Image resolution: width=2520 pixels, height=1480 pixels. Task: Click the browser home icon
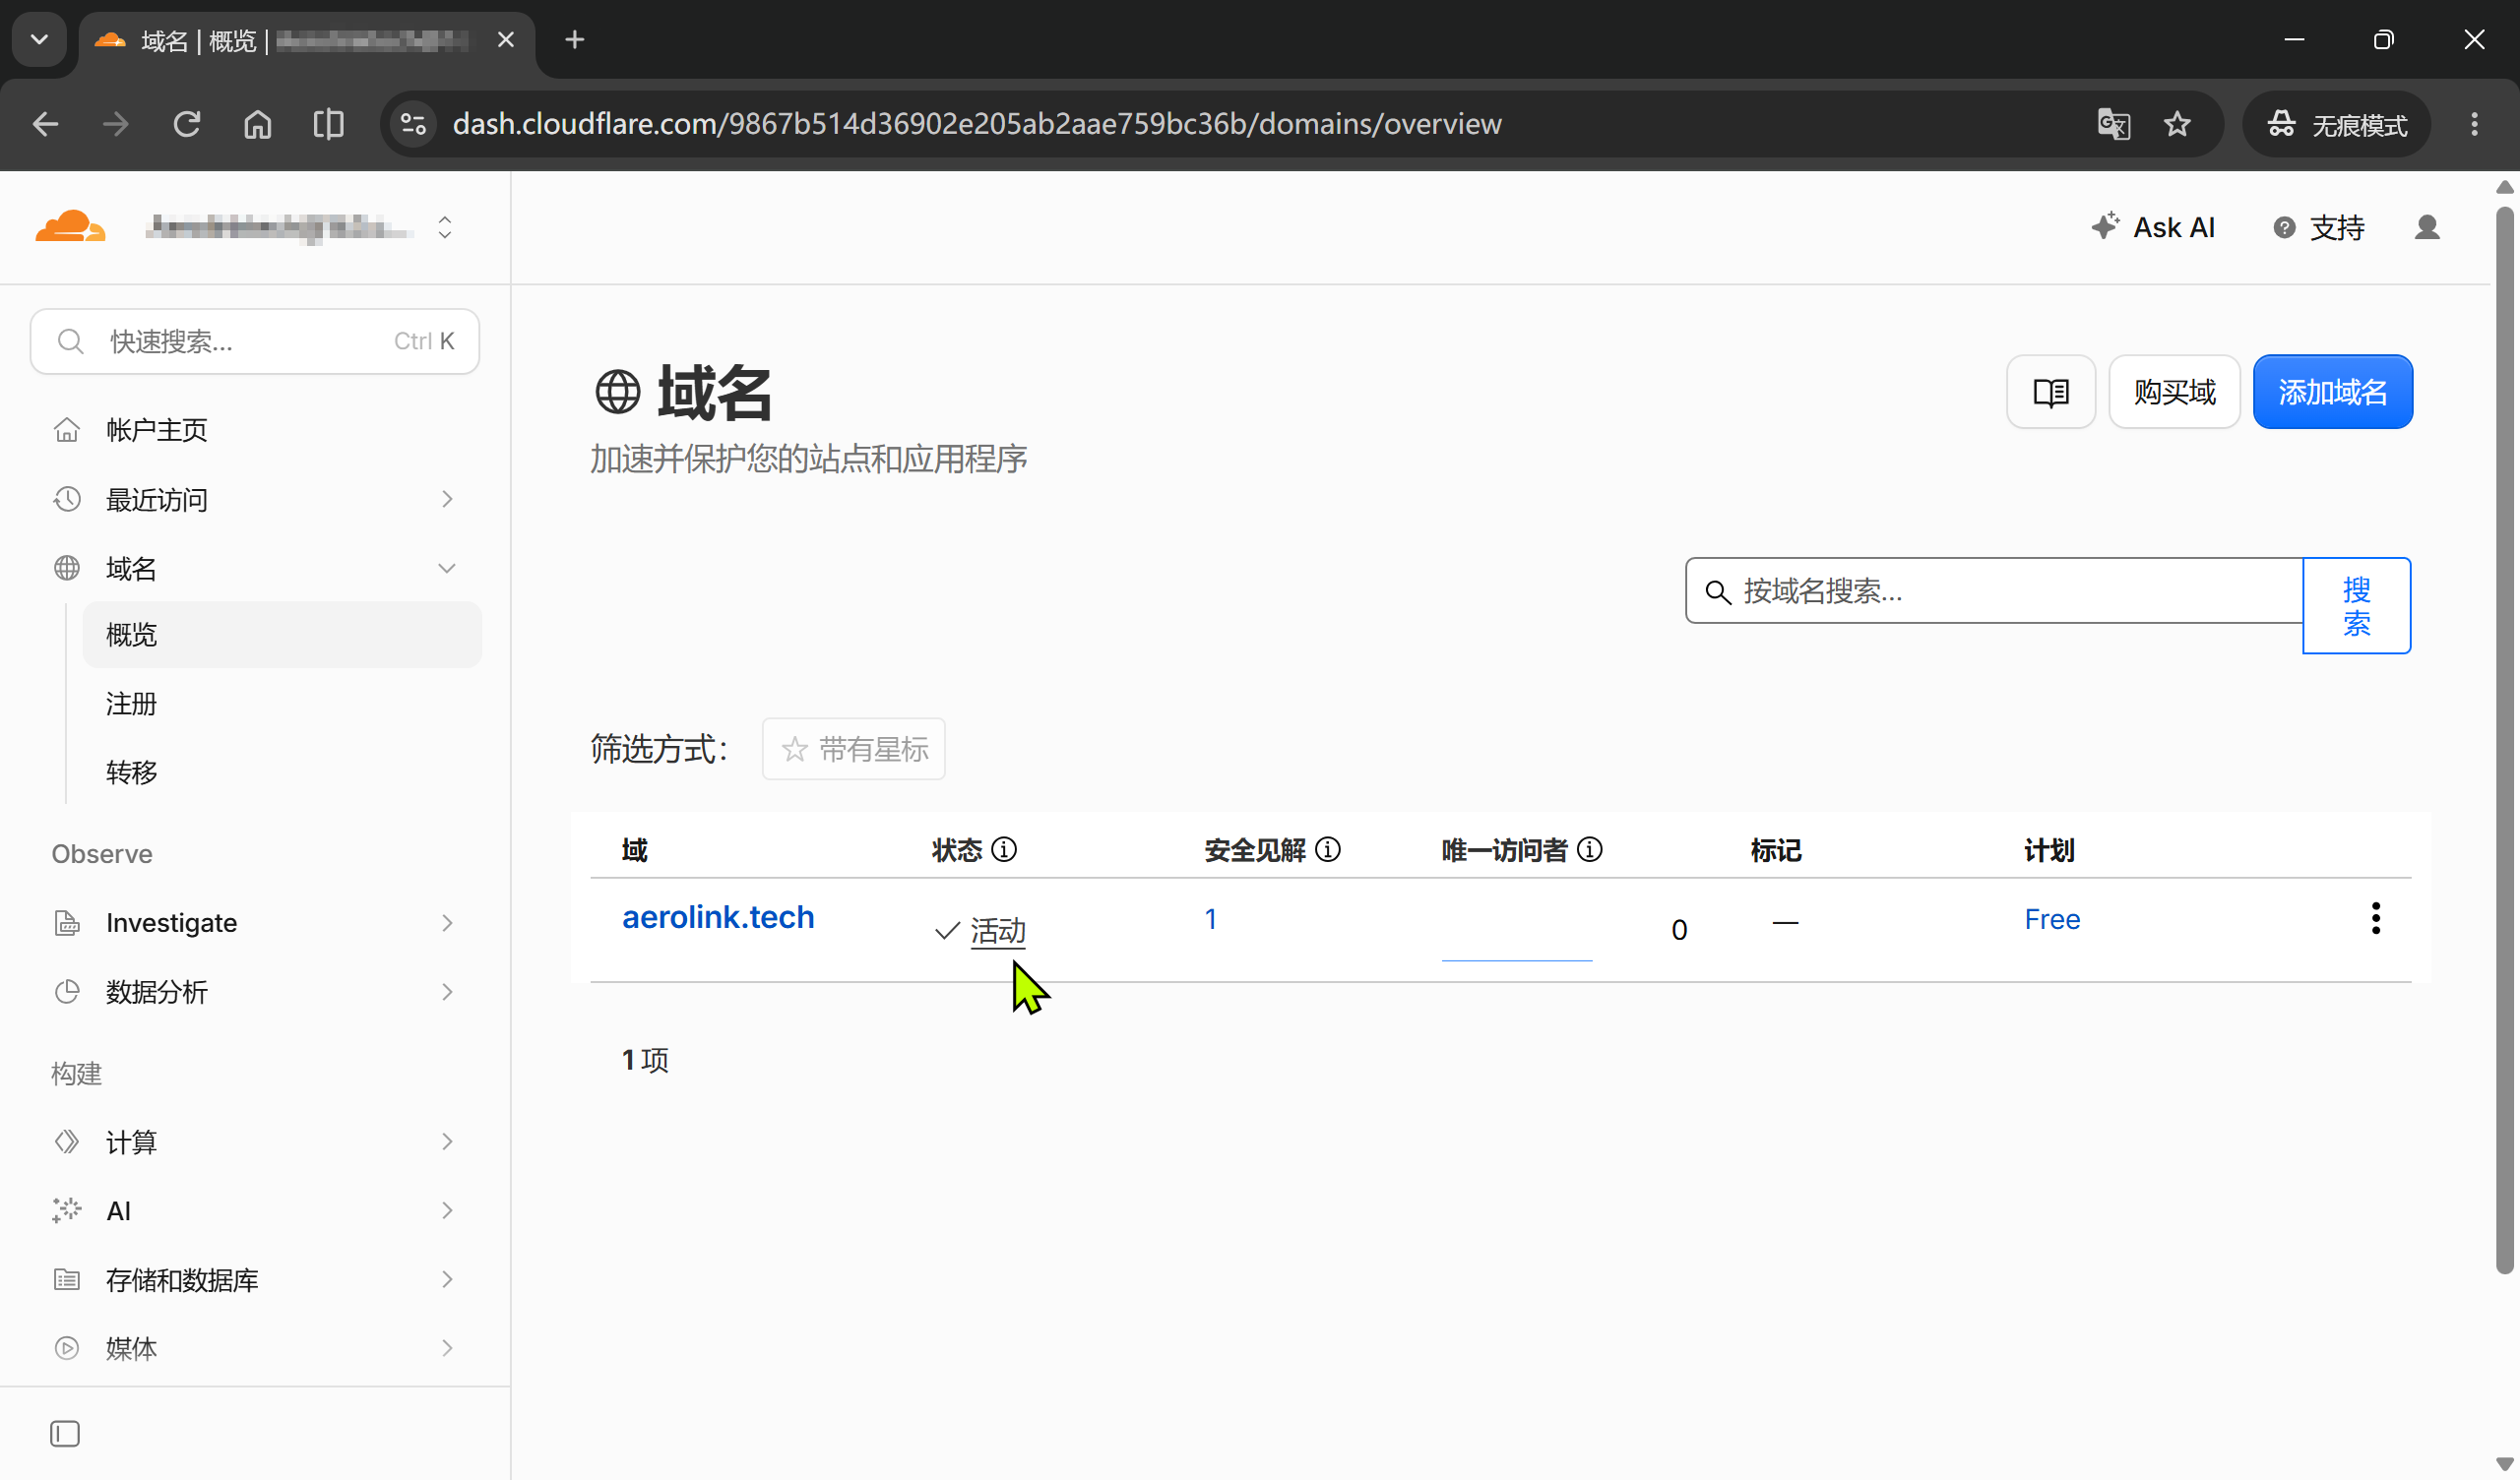point(258,124)
